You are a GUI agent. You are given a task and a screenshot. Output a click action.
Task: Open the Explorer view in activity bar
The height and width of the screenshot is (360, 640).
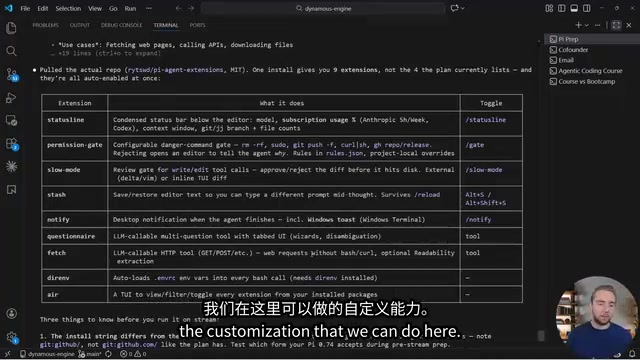coord(11,28)
